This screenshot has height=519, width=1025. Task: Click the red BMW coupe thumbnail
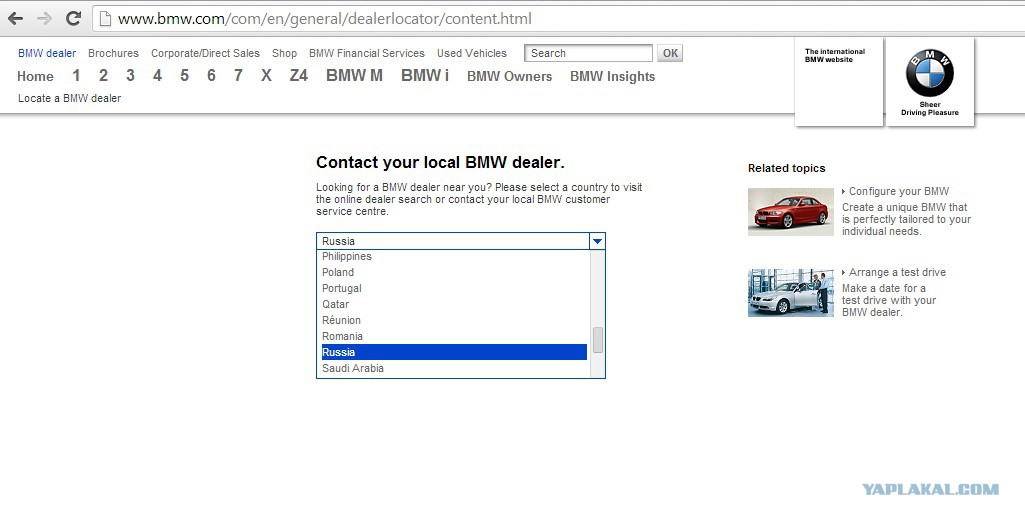(791, 212)
